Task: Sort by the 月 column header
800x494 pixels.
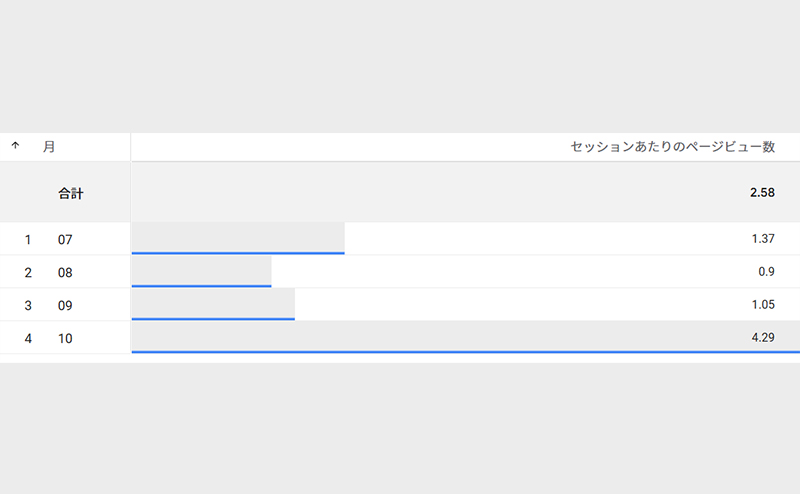Action: [48, 147]
